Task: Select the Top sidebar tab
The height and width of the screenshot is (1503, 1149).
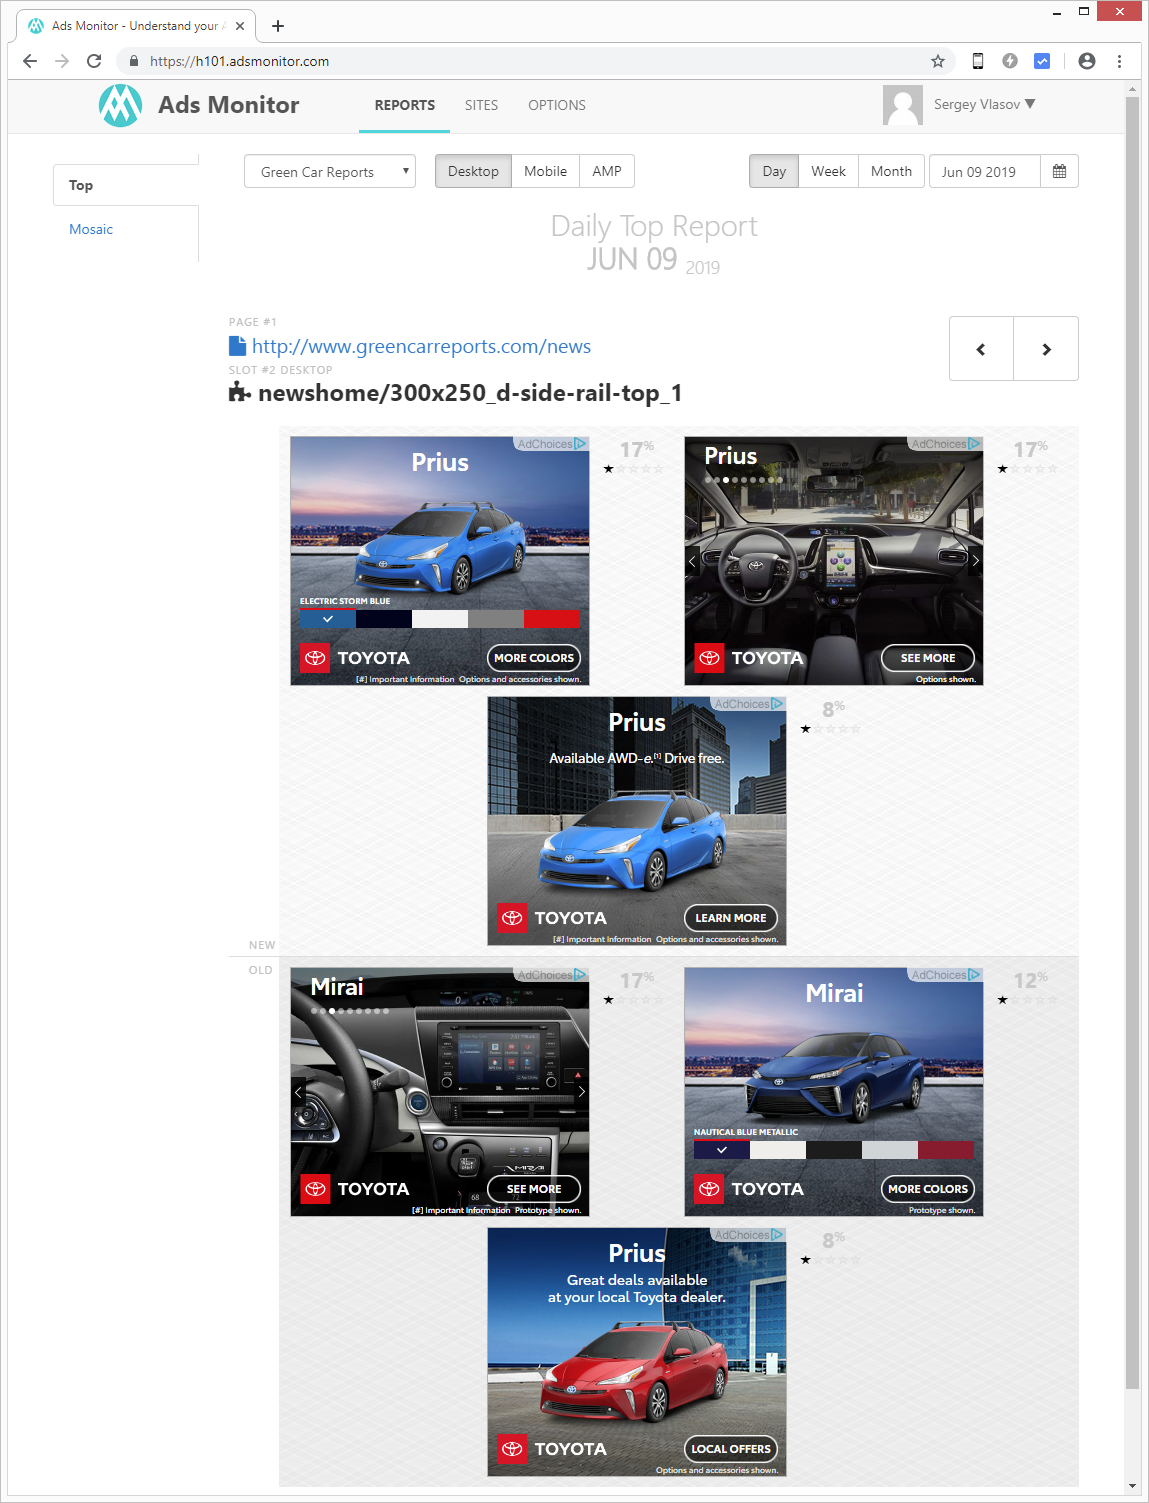Action: [x=126, y=185]
